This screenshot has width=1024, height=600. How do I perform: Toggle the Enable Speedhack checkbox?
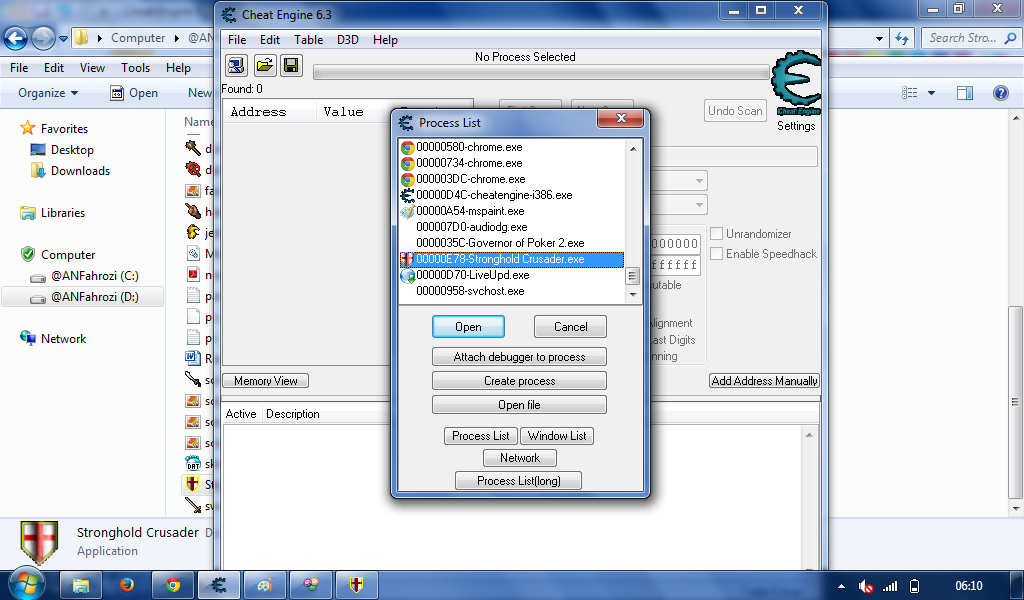click(x=716, y=253)
